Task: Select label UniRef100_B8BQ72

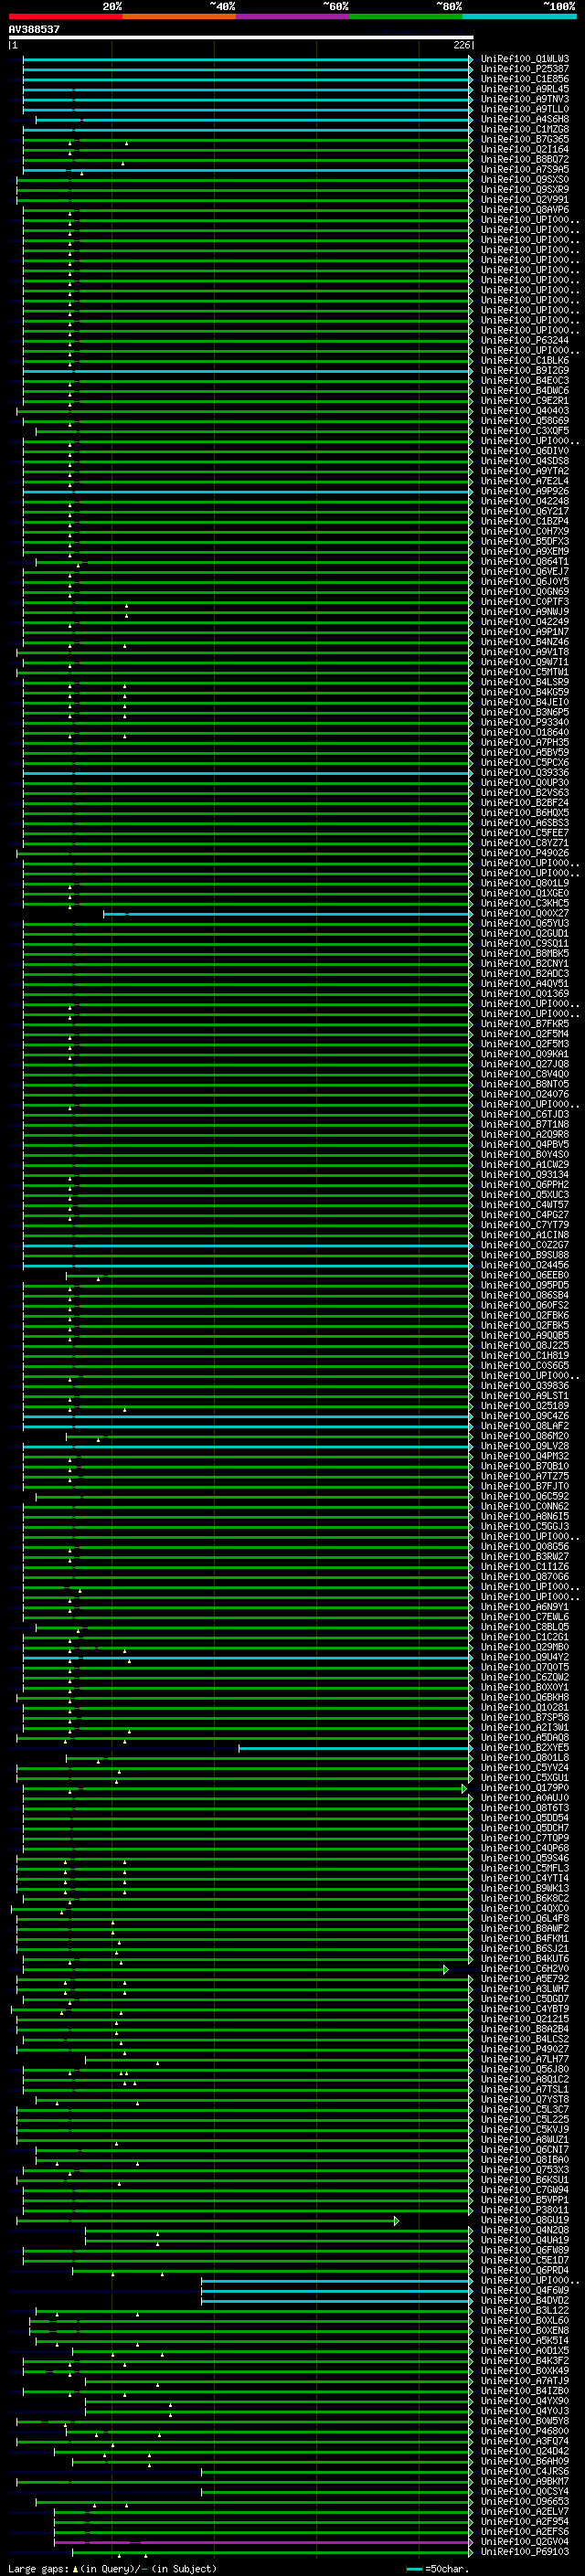Action: (x=525, y=159)
